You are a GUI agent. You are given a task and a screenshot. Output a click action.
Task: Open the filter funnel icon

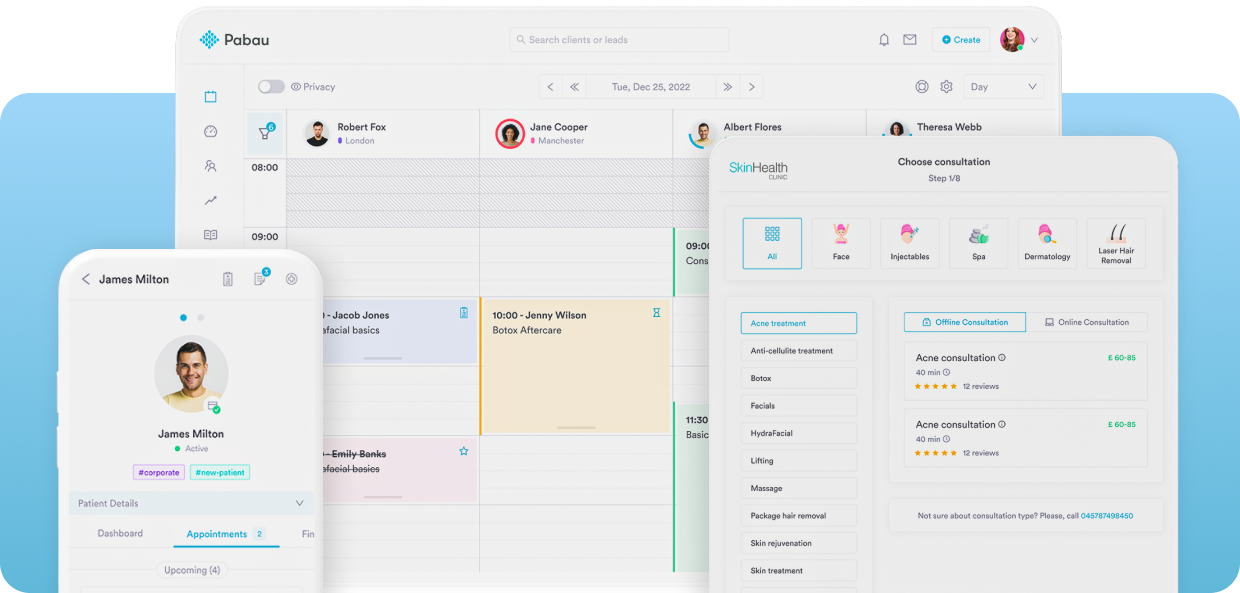265,133
